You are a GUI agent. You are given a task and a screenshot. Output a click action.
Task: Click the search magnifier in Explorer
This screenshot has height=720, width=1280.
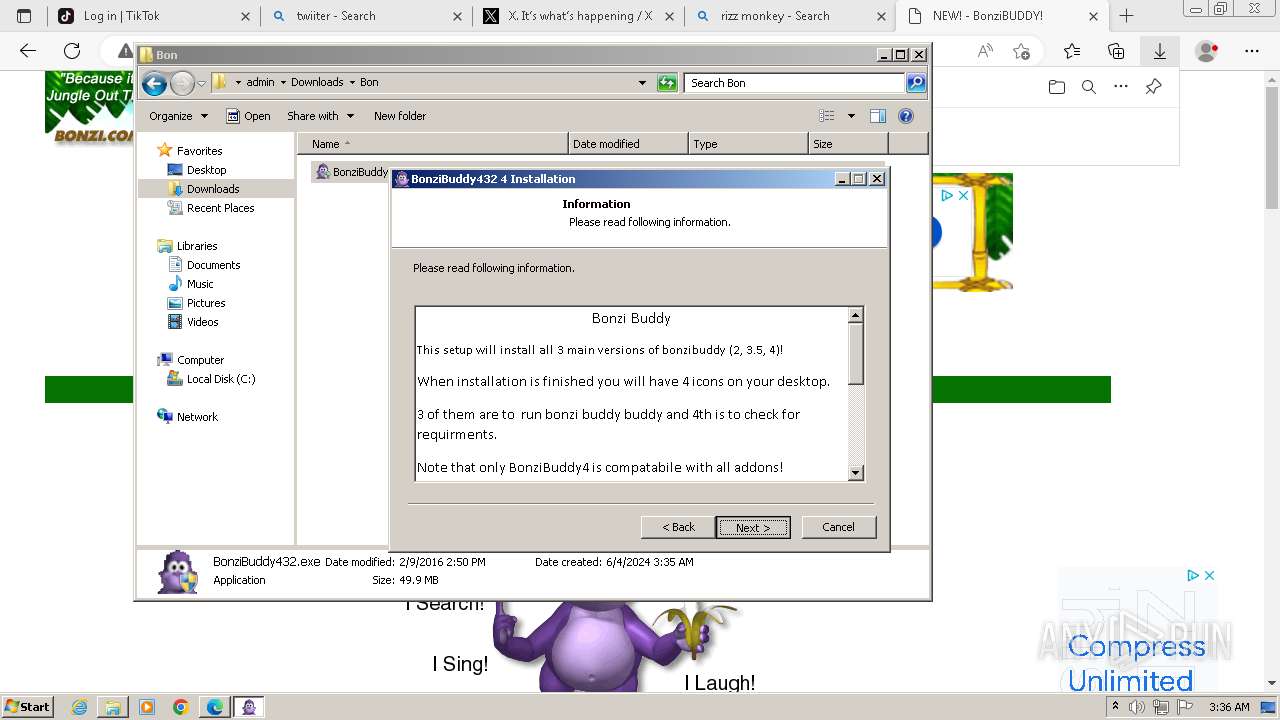coord(916,83)
